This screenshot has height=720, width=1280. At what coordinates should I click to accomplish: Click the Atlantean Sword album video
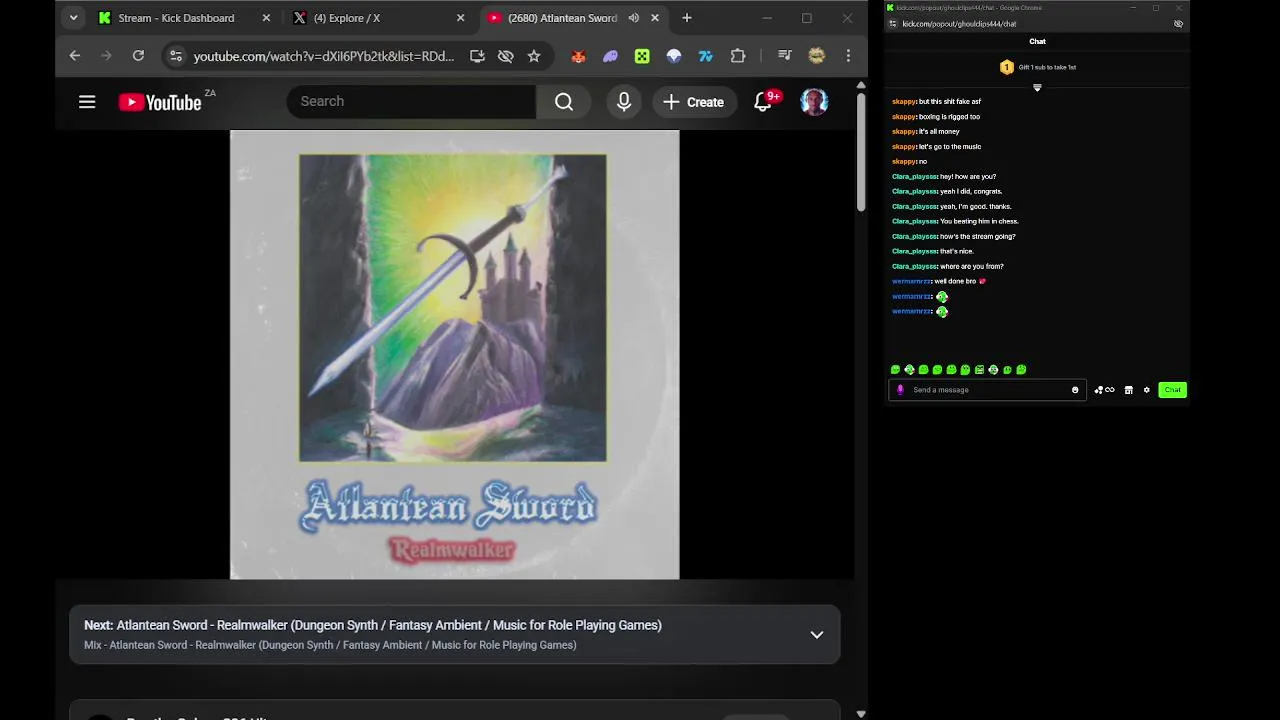point(454,354)
